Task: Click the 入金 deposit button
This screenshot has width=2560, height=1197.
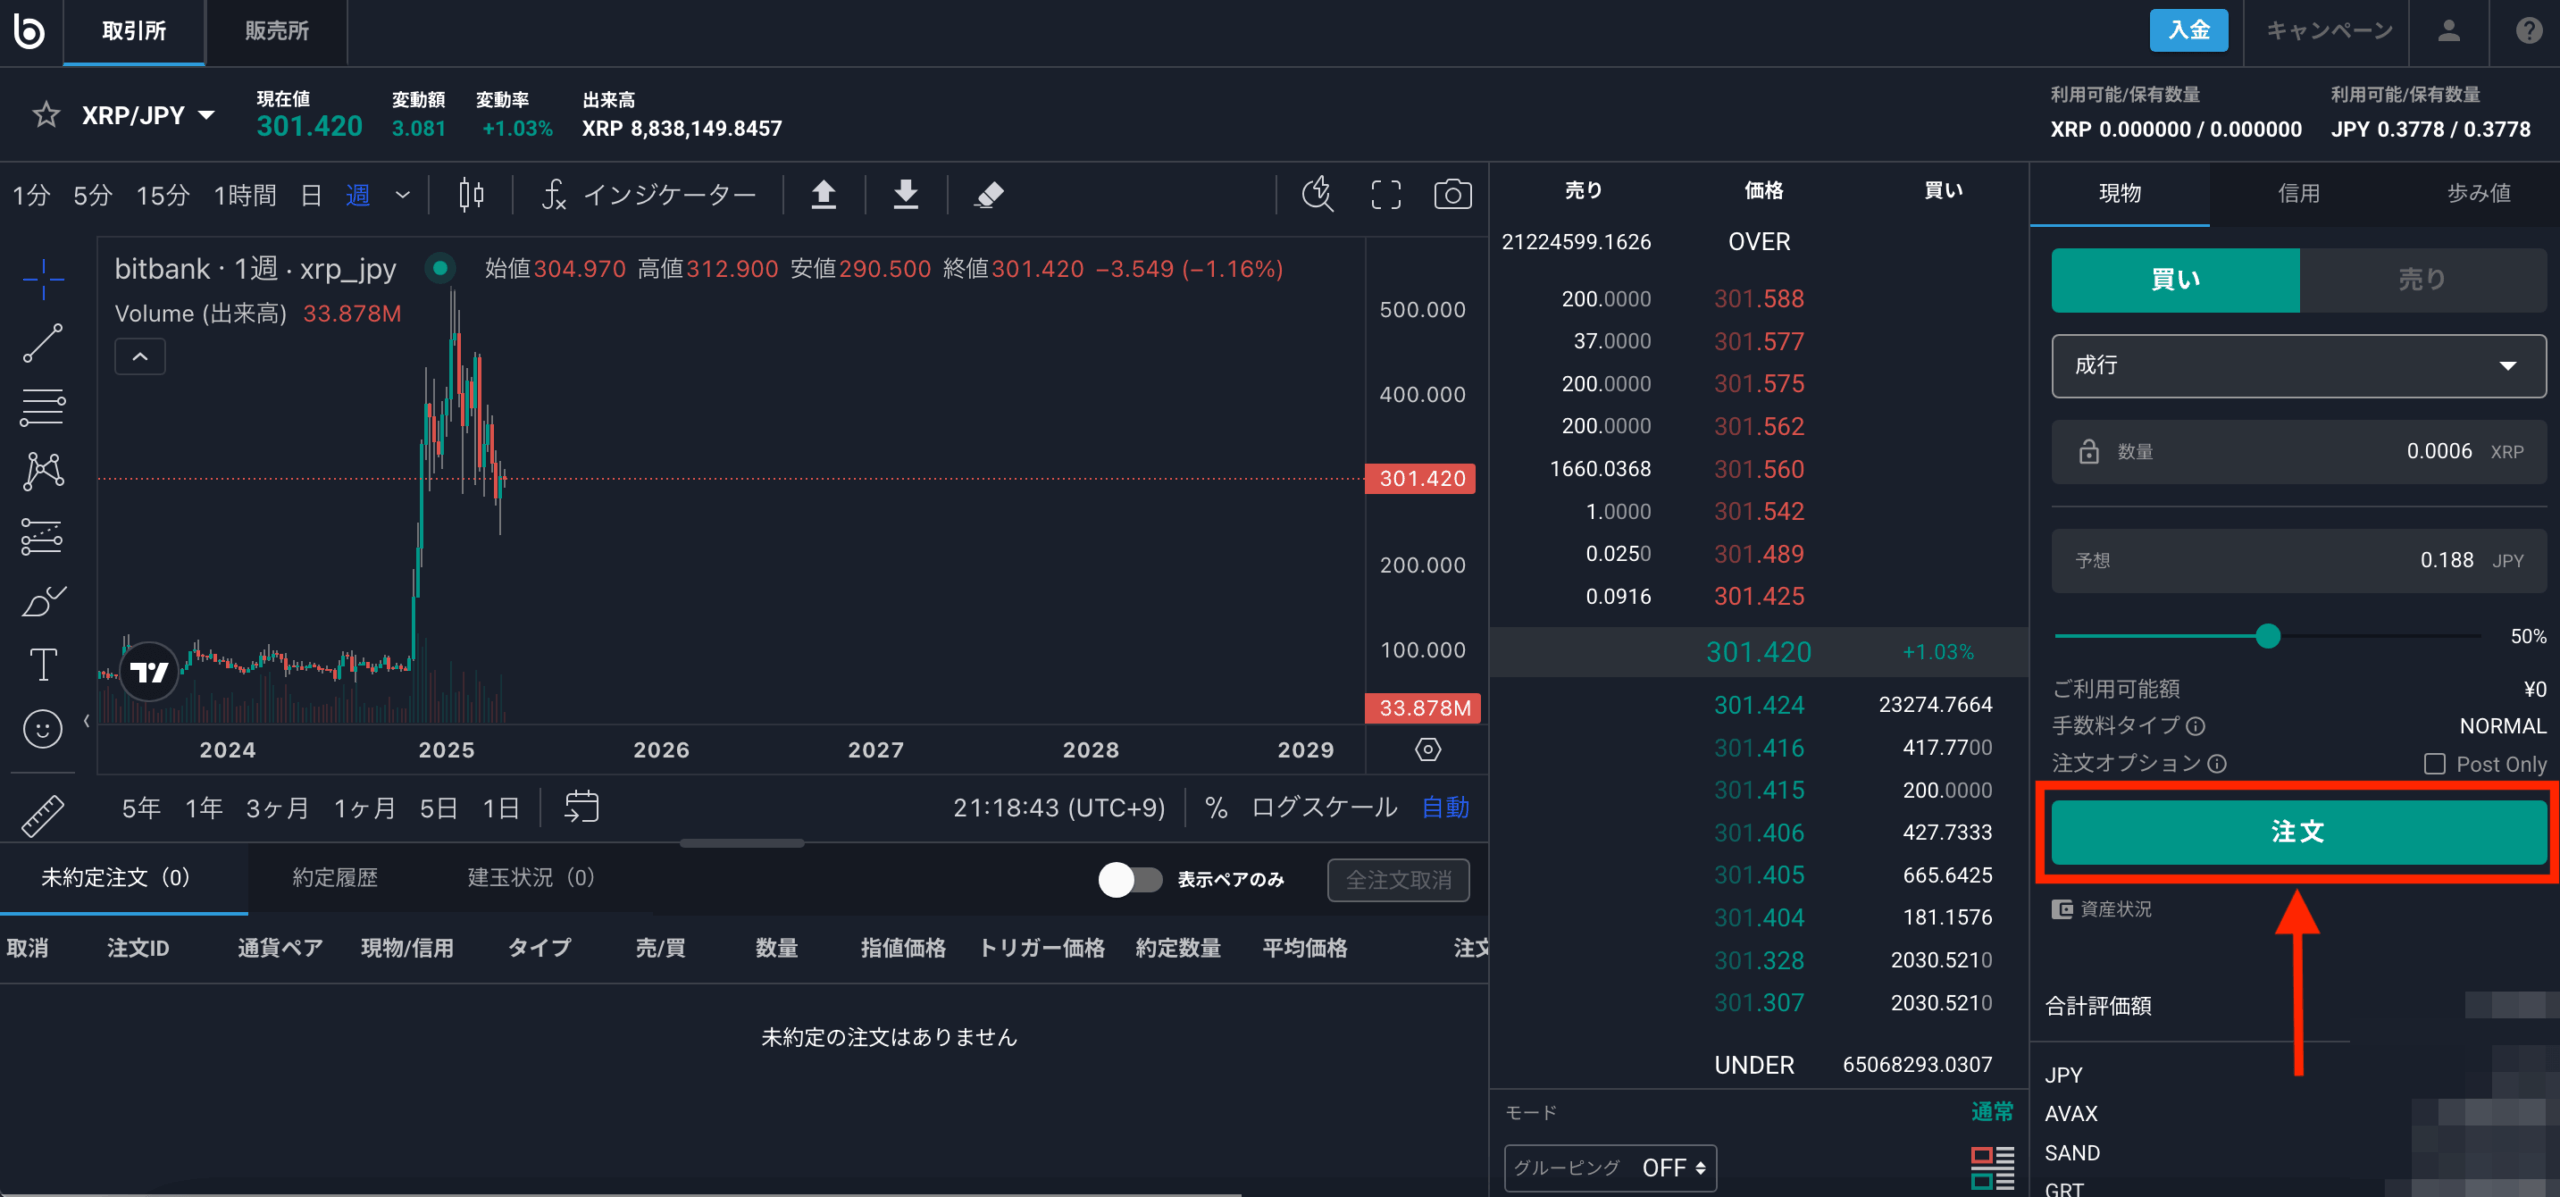Action: pos(2188,30)
